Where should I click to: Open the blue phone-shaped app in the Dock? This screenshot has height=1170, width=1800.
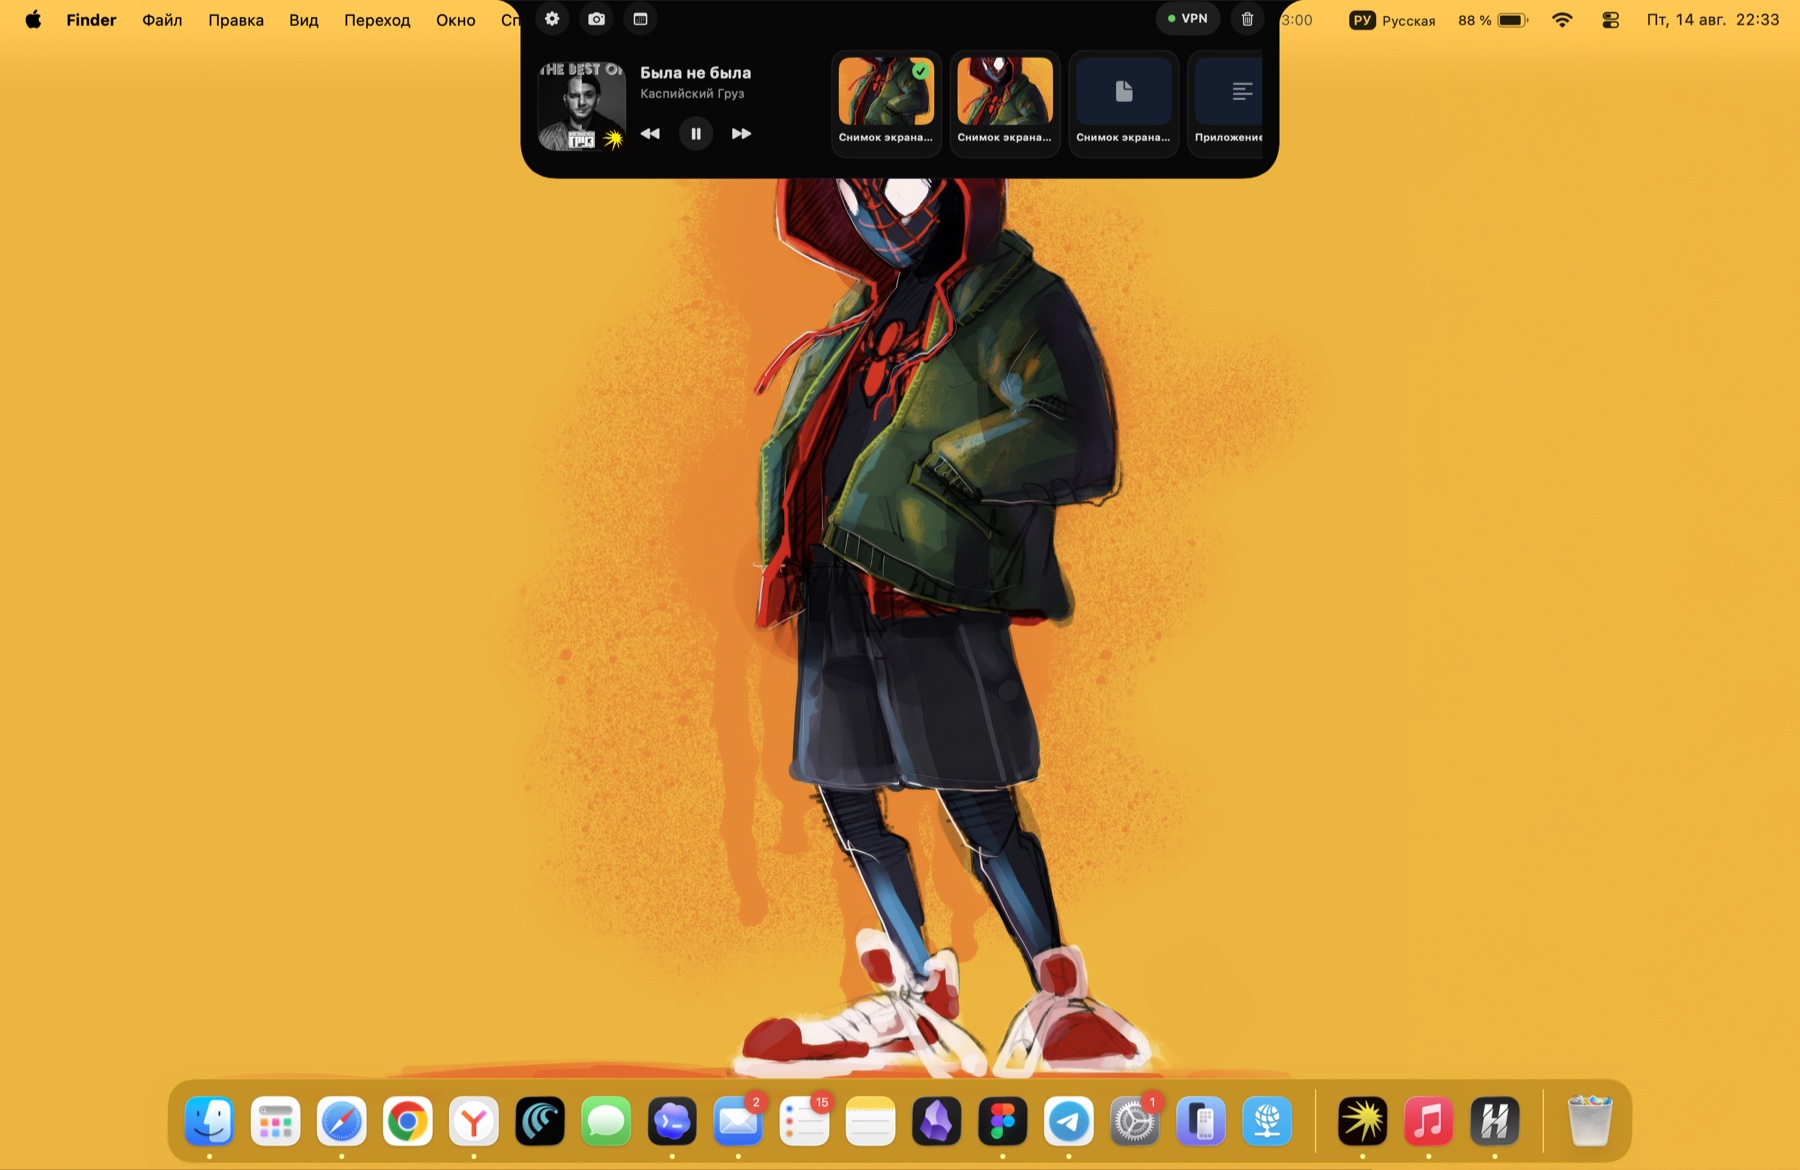(1201, 1121)
